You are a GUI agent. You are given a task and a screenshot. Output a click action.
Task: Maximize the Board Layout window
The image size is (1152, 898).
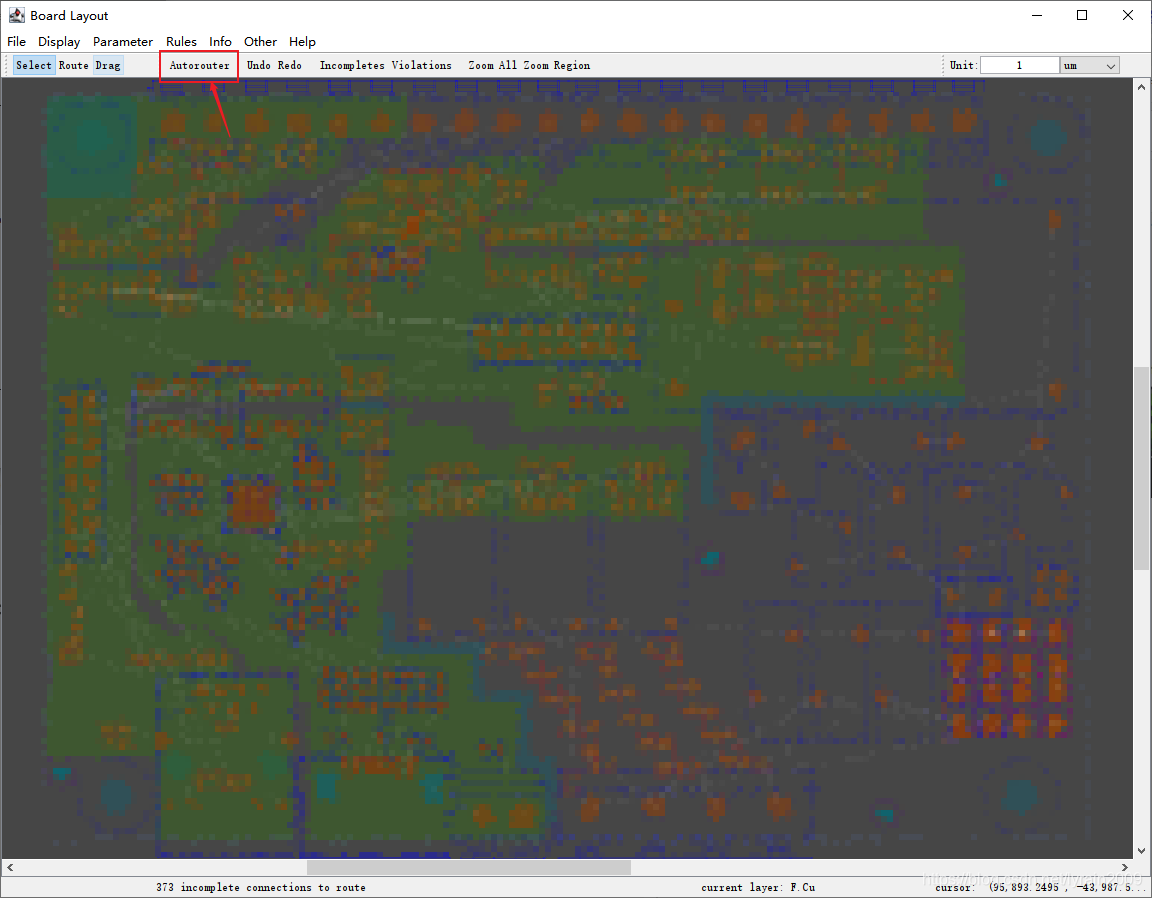coord(1082,15)
